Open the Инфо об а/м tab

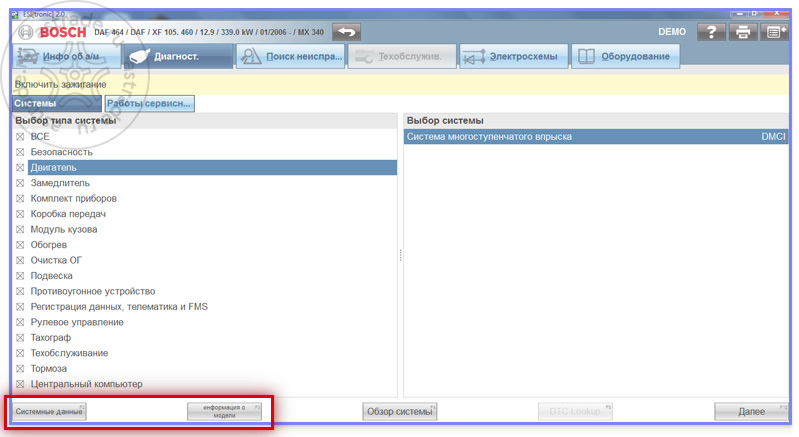coord(67,56)
